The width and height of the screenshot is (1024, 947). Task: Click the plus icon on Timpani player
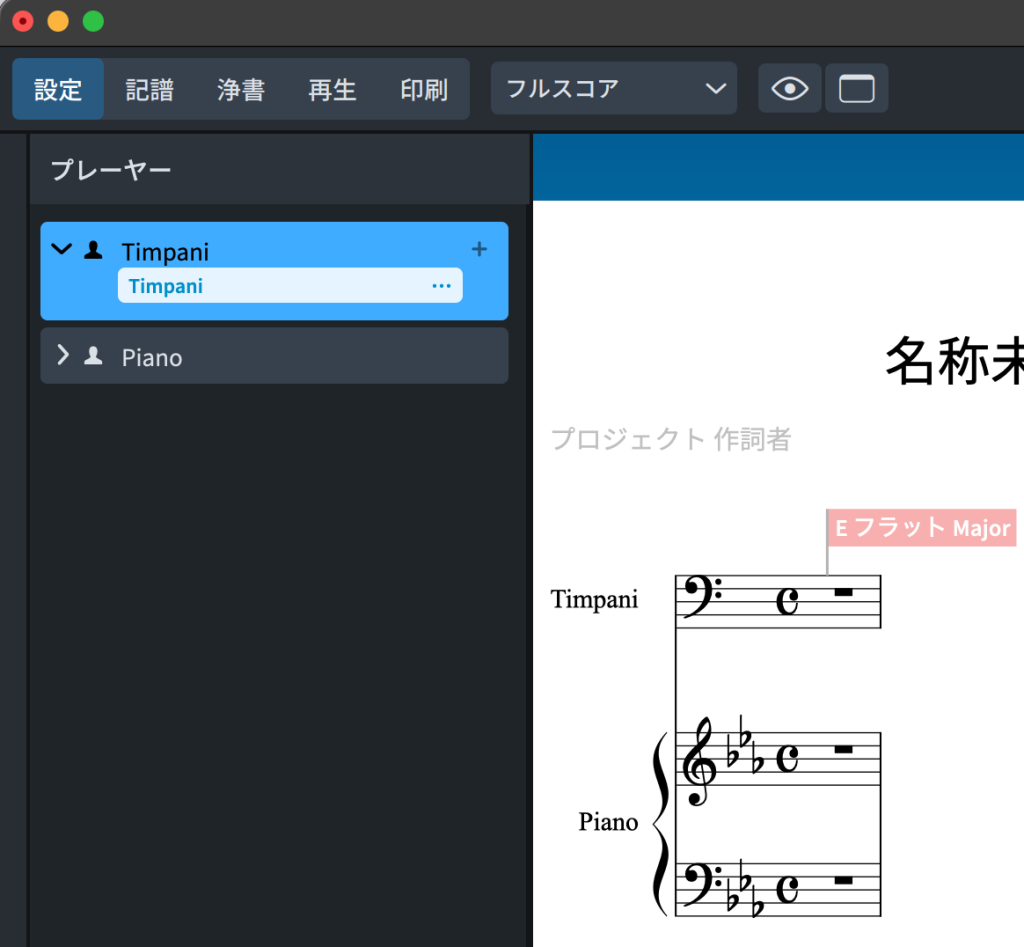click(479, 249)
